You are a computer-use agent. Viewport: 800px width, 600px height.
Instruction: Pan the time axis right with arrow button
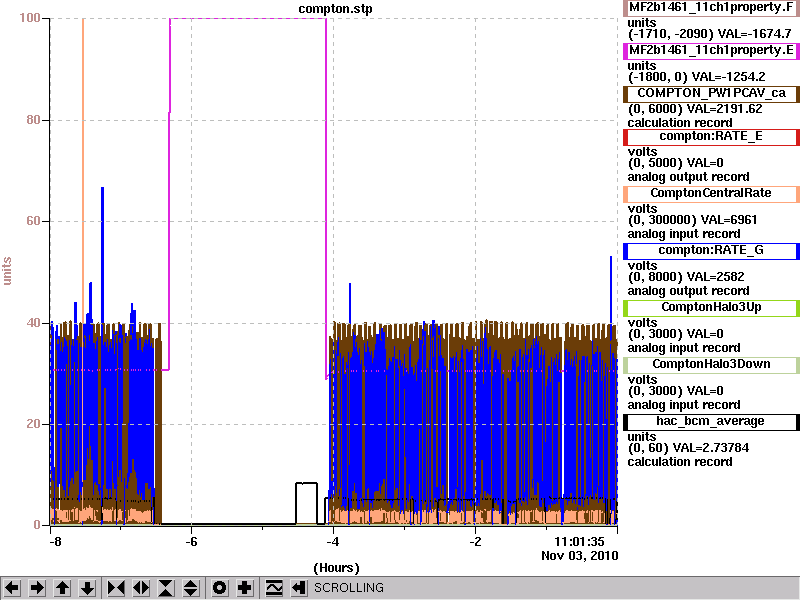37,588
